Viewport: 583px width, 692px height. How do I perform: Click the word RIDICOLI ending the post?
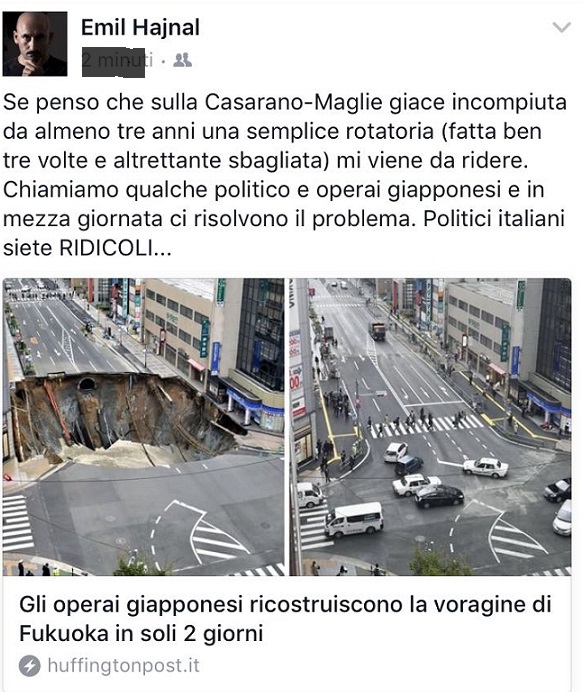coord(106,248)
